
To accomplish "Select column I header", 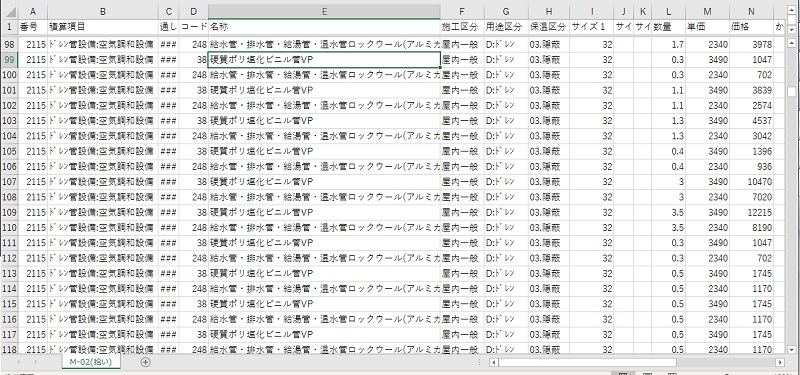I will click(x=592, y=12).
